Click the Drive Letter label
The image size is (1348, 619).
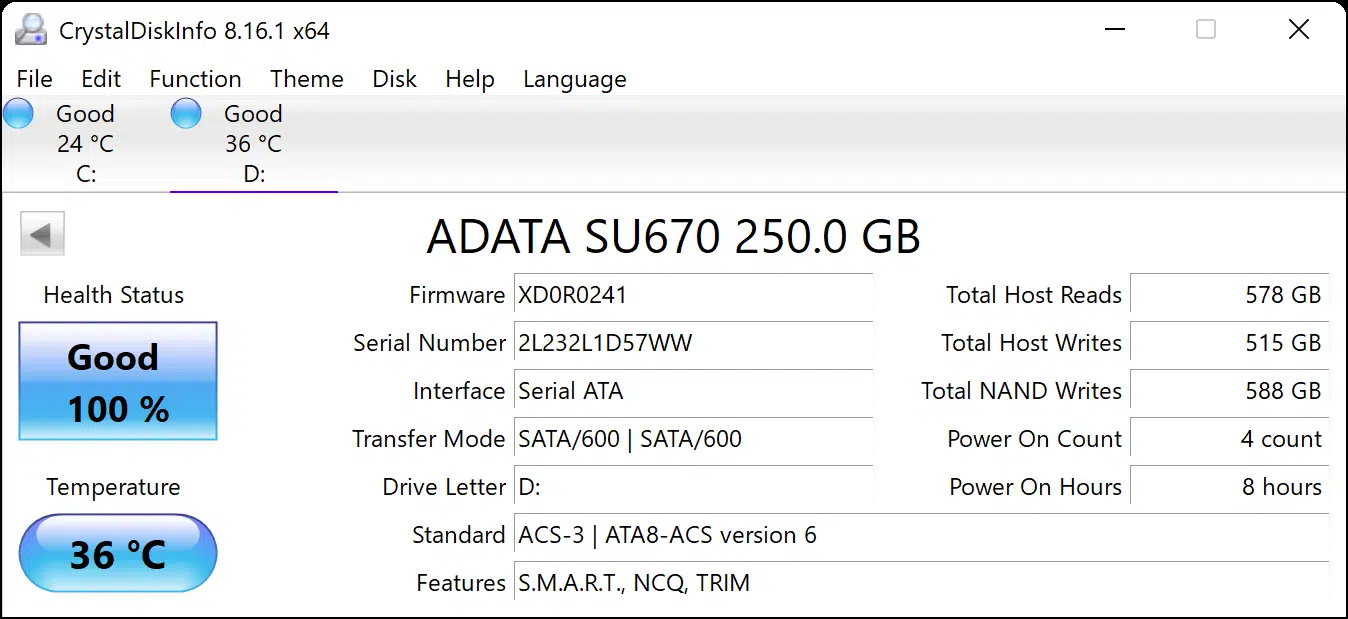point(444,487)
